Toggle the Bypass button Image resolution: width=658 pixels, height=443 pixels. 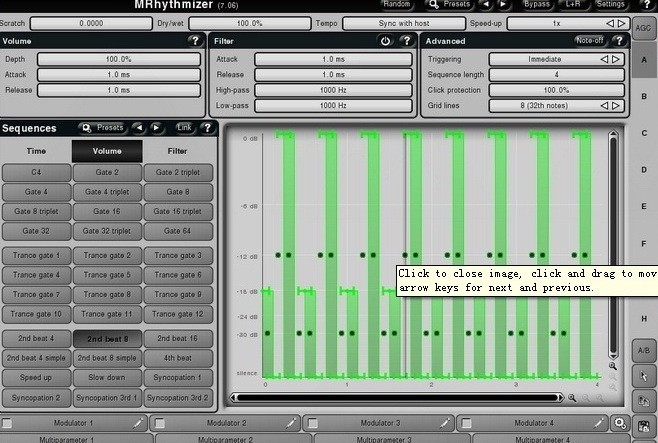[x=536, y=4]
